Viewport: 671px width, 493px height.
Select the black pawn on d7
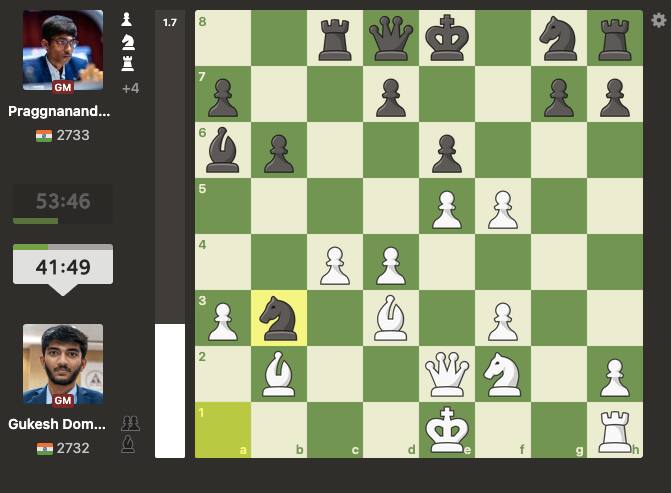pos(391,97)
